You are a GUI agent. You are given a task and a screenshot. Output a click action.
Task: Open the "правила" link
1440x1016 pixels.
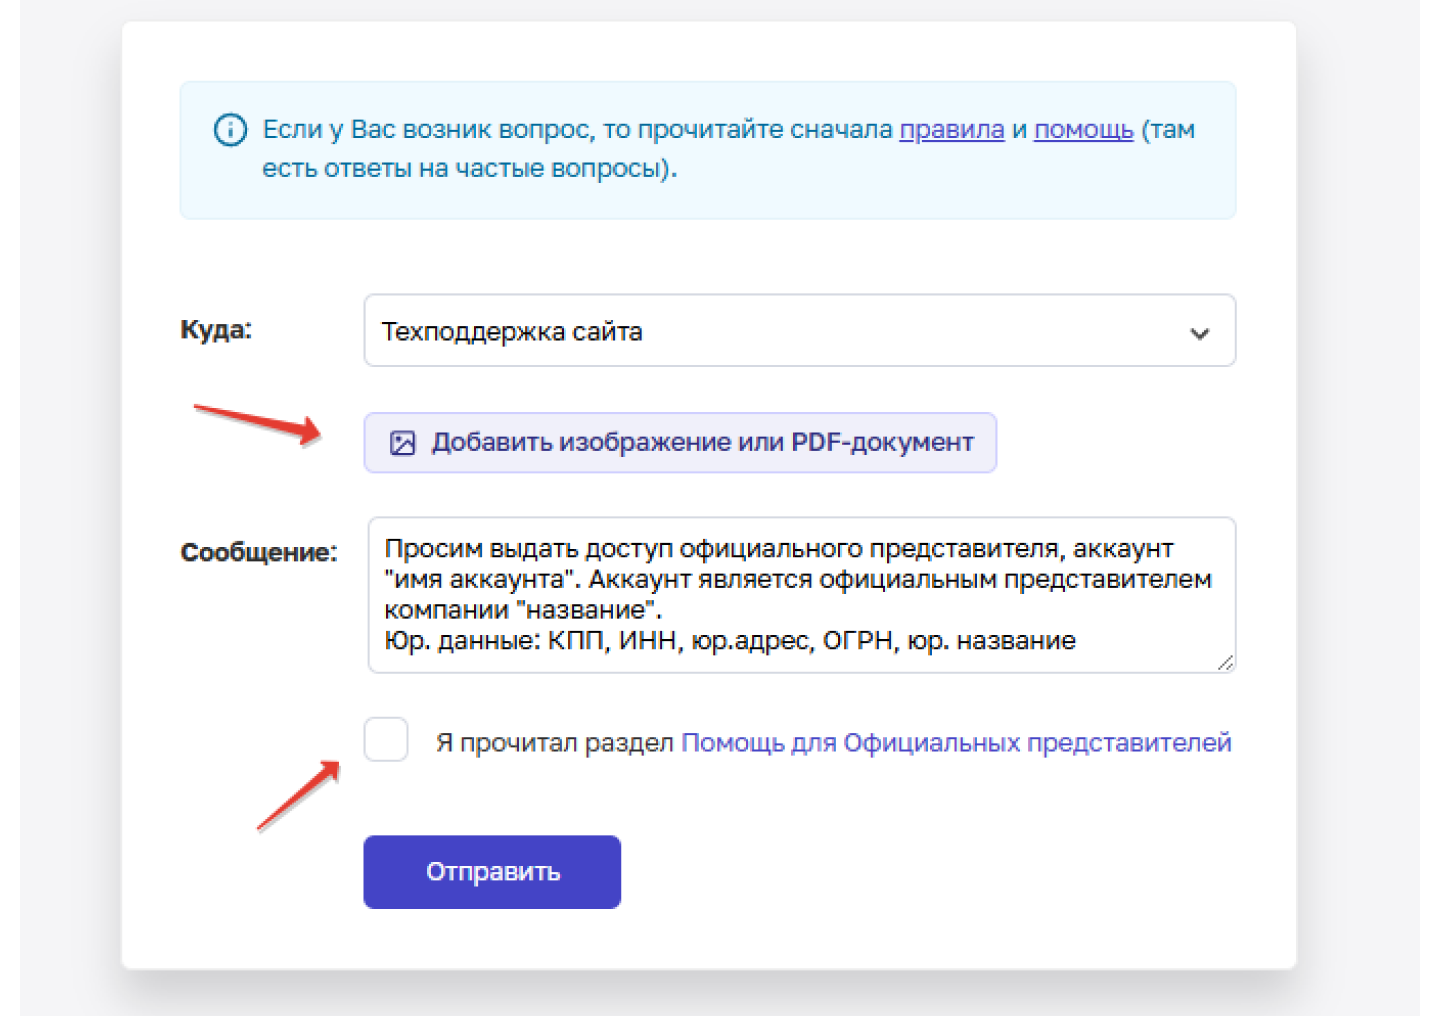[x=952, y=130]
